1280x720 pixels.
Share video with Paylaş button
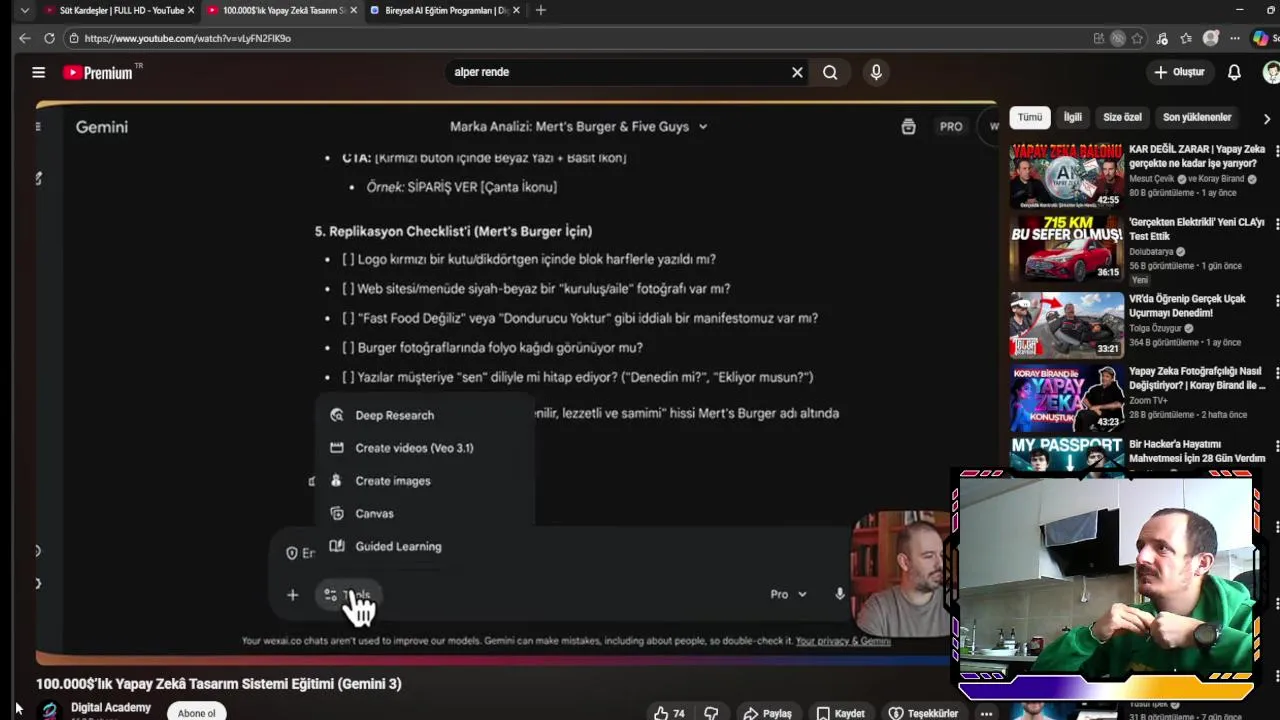point(768,713)
